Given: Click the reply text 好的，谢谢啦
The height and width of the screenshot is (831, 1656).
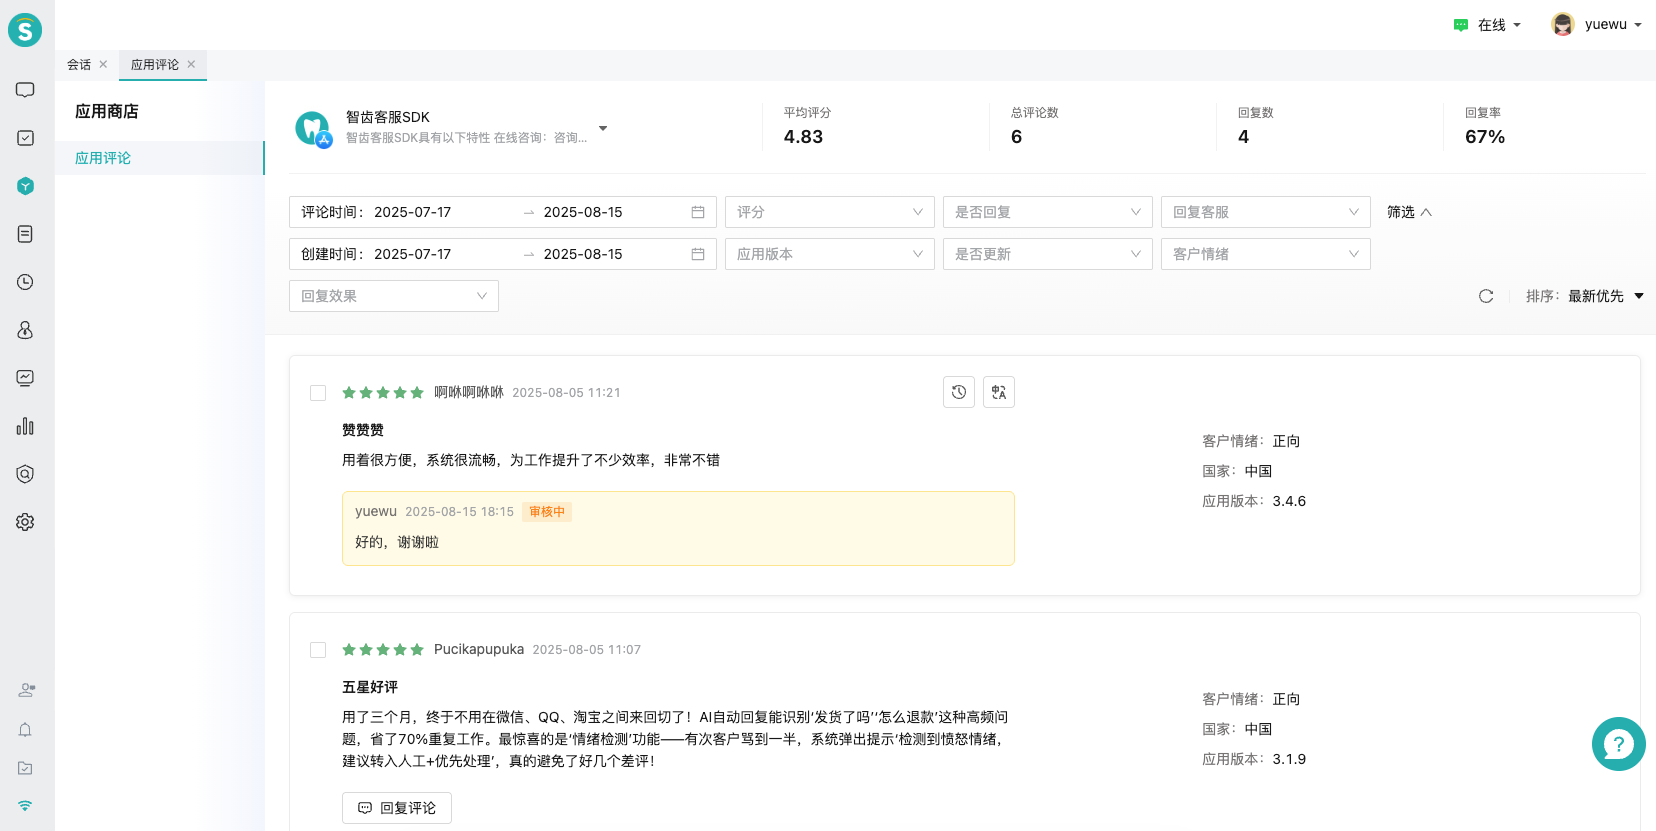Looking at the screenshot, I should (397, 542).
